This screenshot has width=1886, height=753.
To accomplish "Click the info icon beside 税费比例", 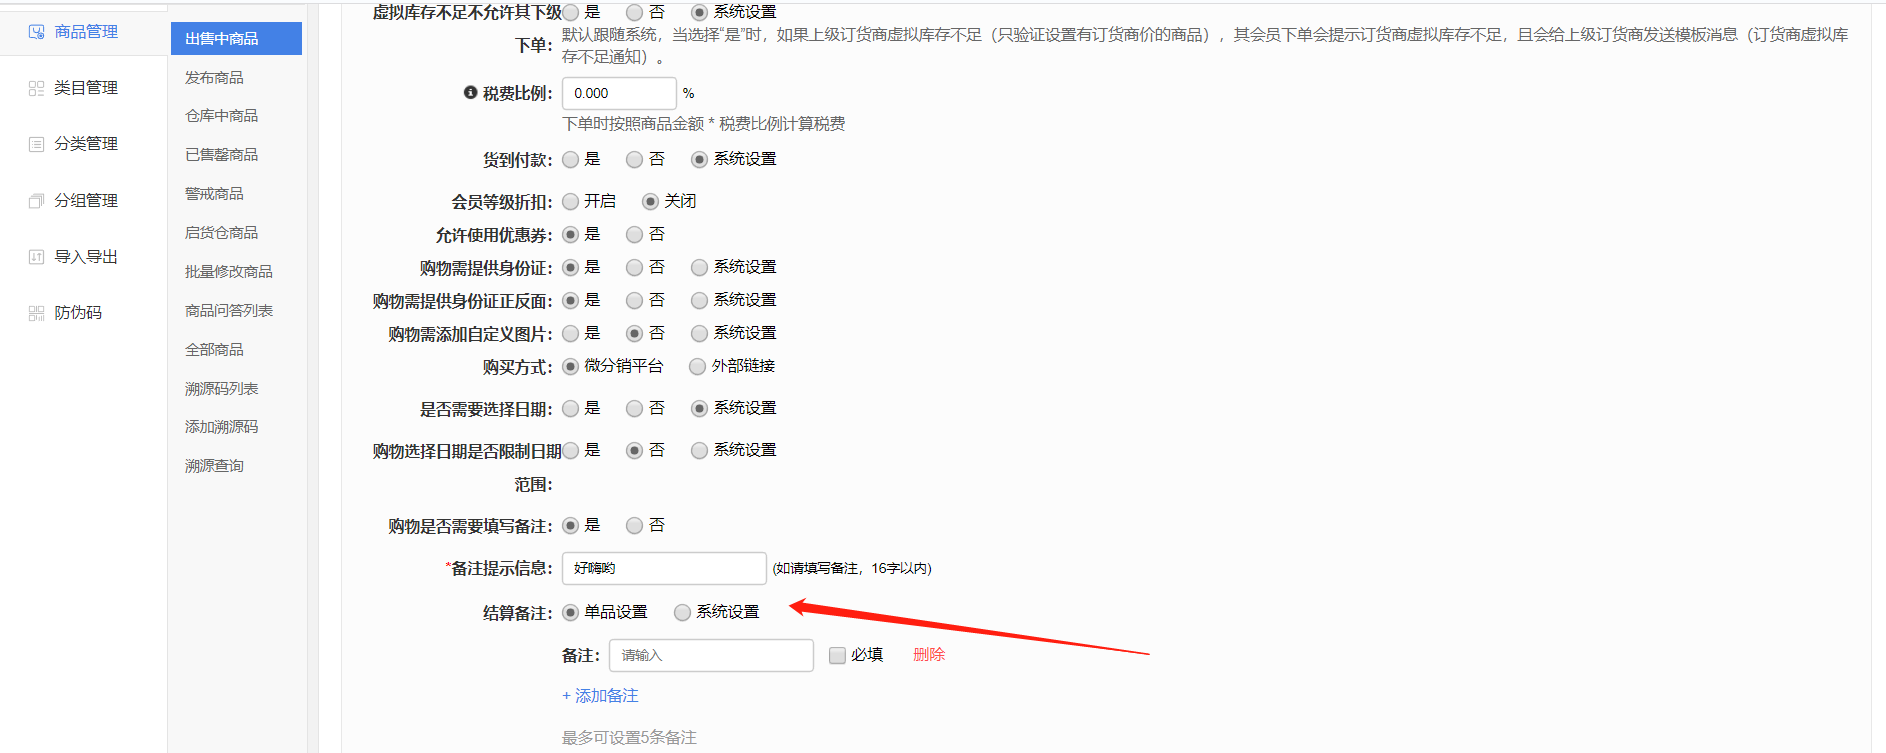I will tap(470, 93).
